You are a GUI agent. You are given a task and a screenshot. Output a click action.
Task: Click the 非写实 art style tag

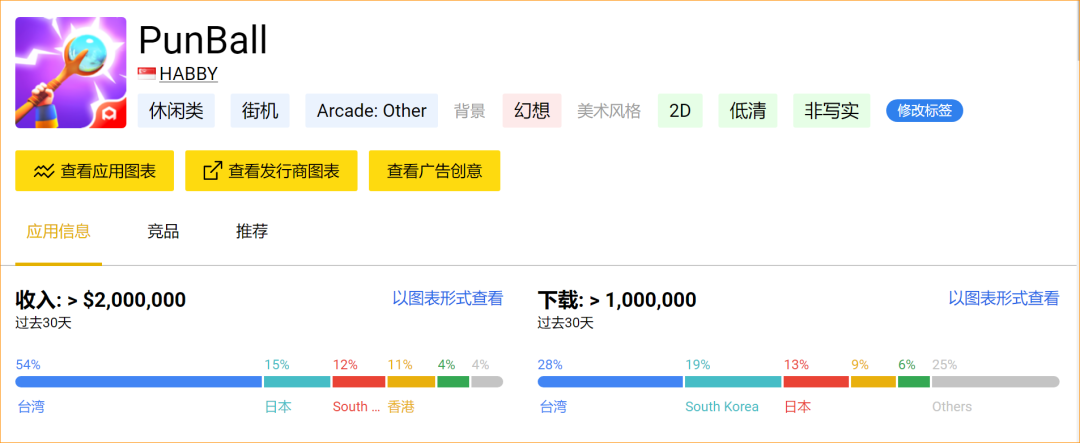(x=831, y=111)
